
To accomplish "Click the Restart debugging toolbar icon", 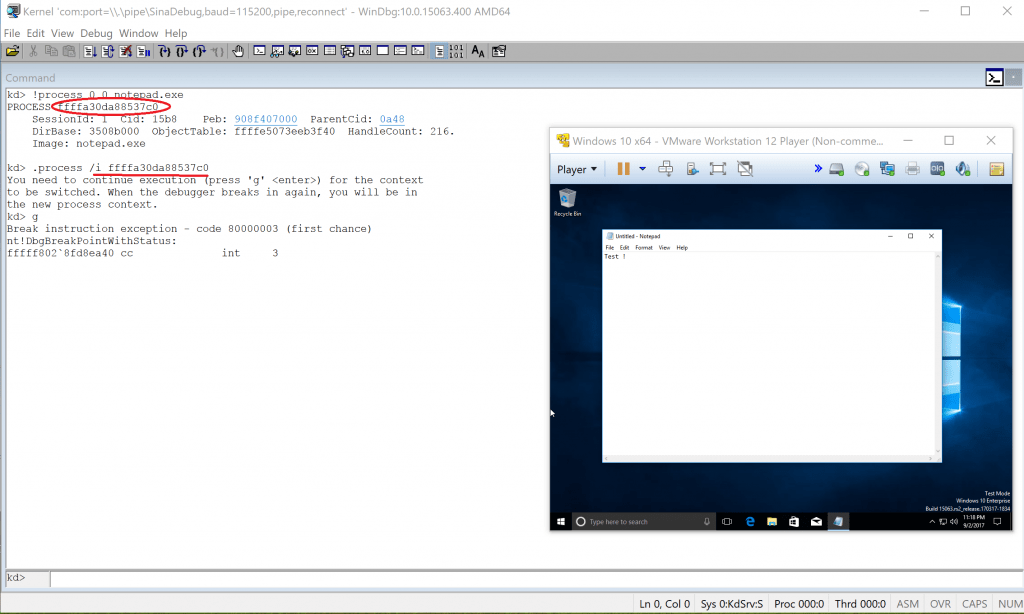I will [108, 51].
